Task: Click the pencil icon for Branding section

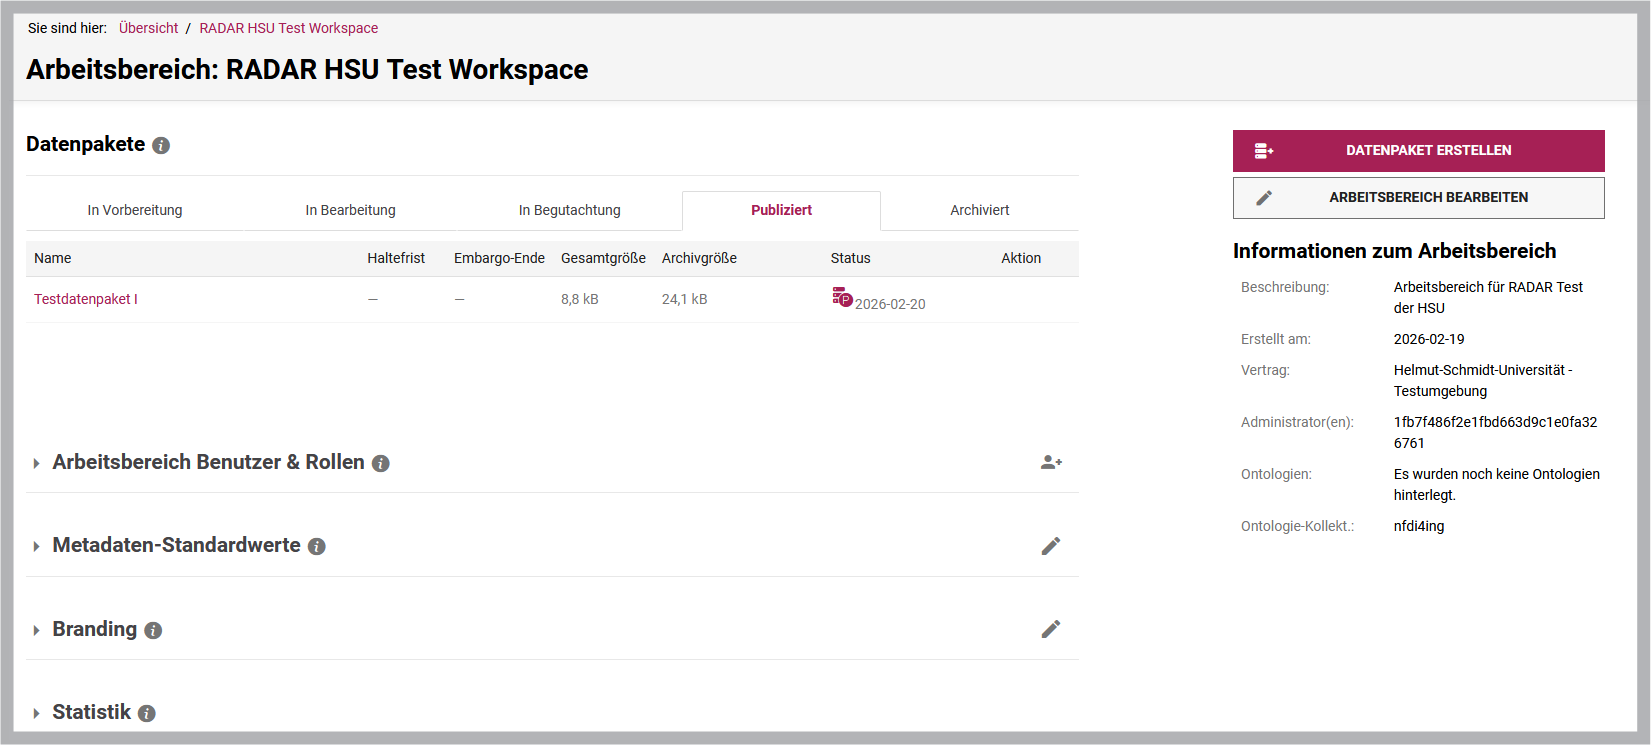Action: [1051, 629]
